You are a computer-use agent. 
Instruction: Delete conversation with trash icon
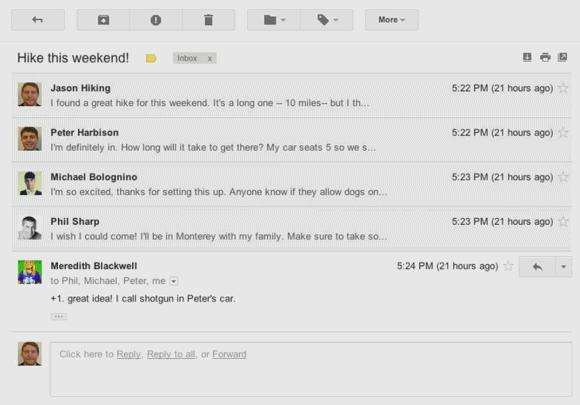pos(209,20)
